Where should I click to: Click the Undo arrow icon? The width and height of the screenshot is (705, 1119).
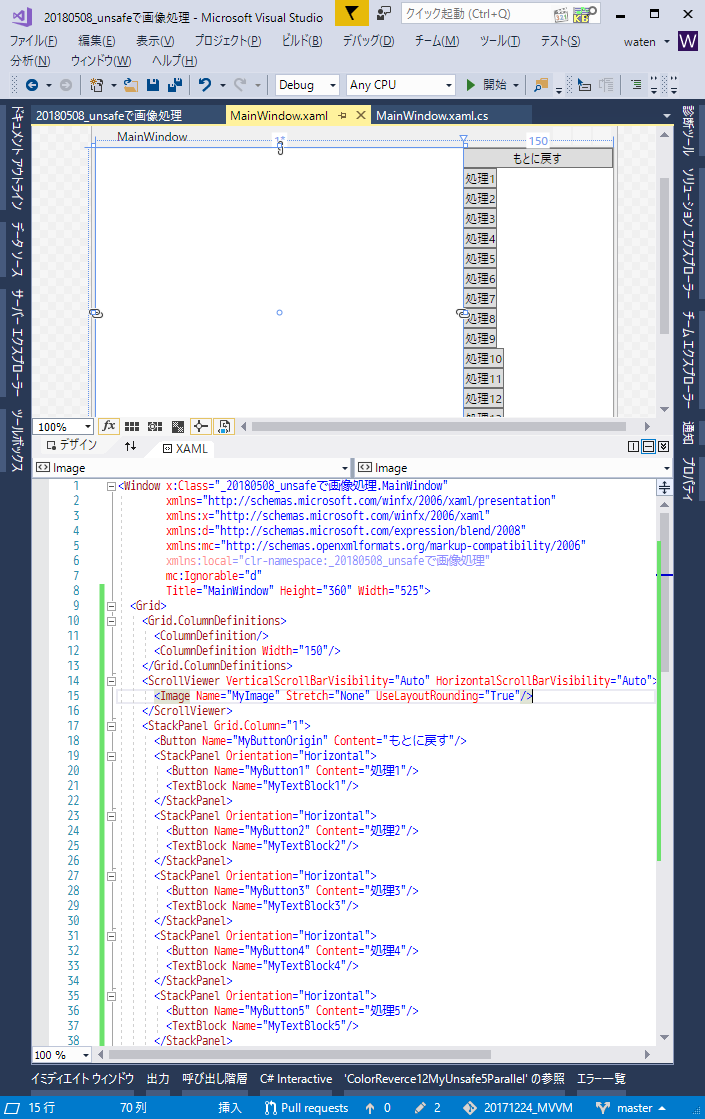click(x=205, y=85)
